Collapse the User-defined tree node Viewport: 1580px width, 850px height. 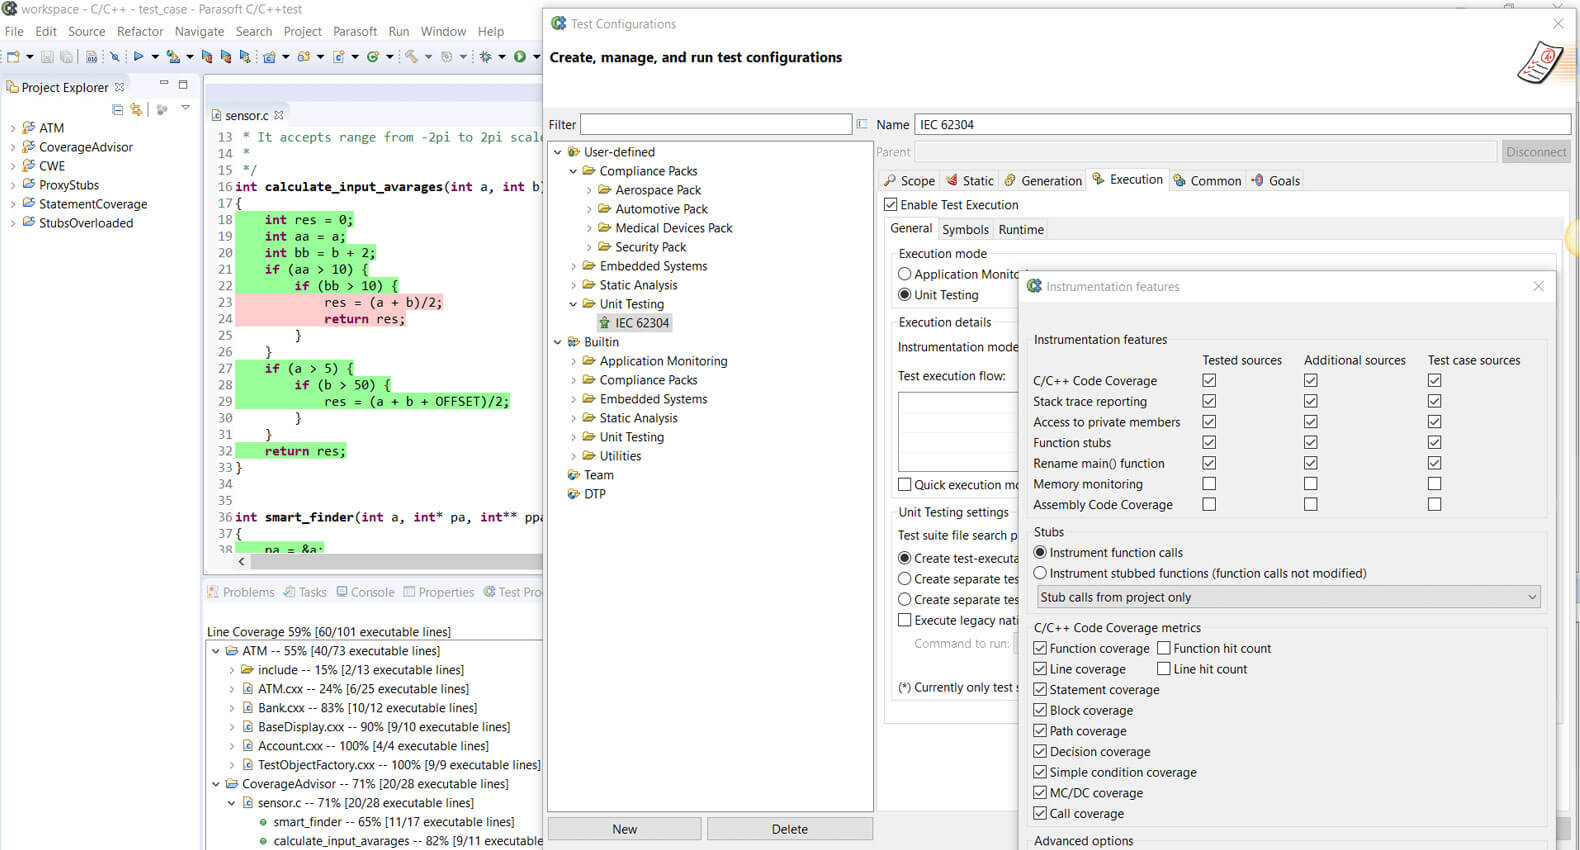[558, 152]
